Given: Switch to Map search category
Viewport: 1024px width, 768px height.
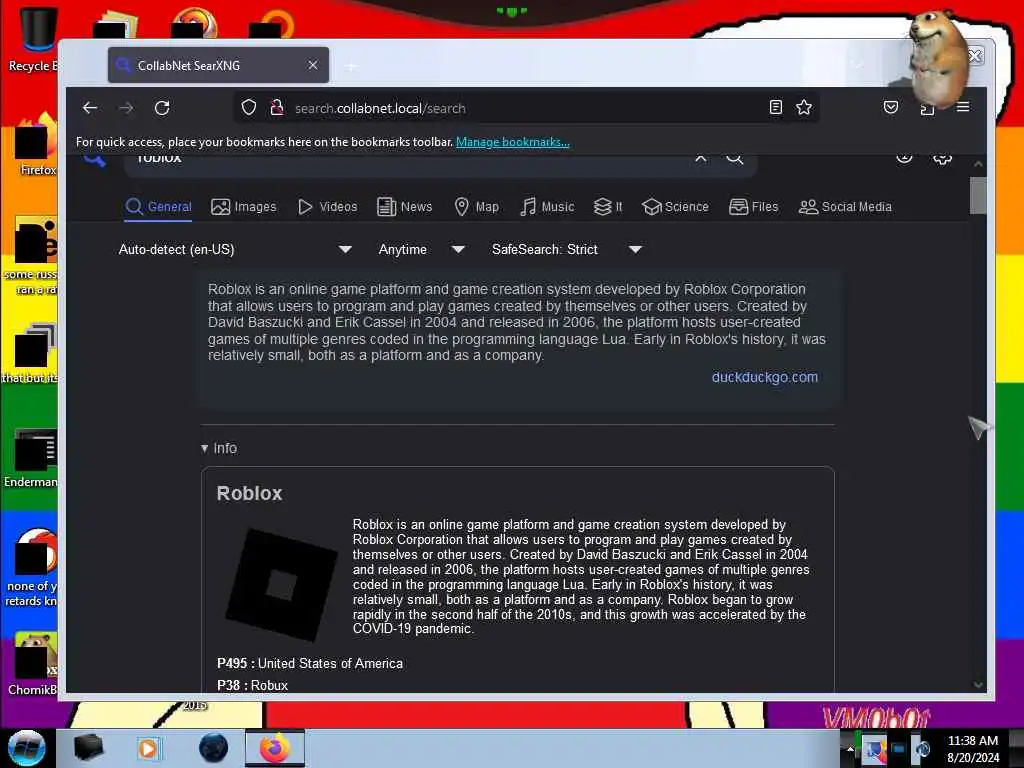Looking at the screenshot, I should point(477,207).
